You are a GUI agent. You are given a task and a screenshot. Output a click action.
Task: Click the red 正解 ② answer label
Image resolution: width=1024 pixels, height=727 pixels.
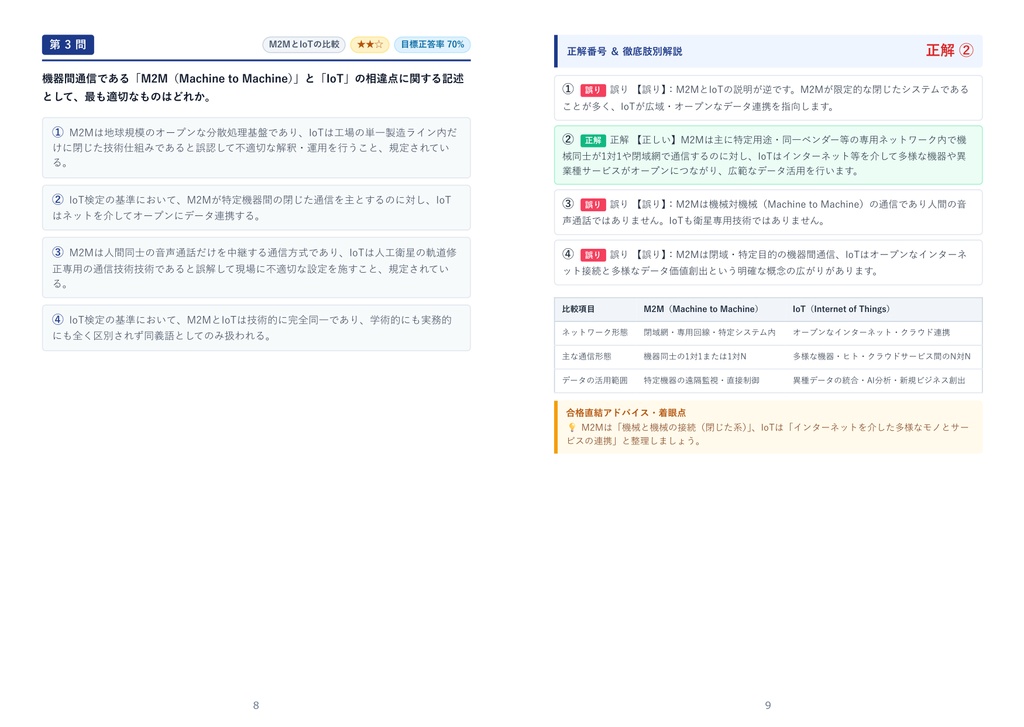(950, 50)
